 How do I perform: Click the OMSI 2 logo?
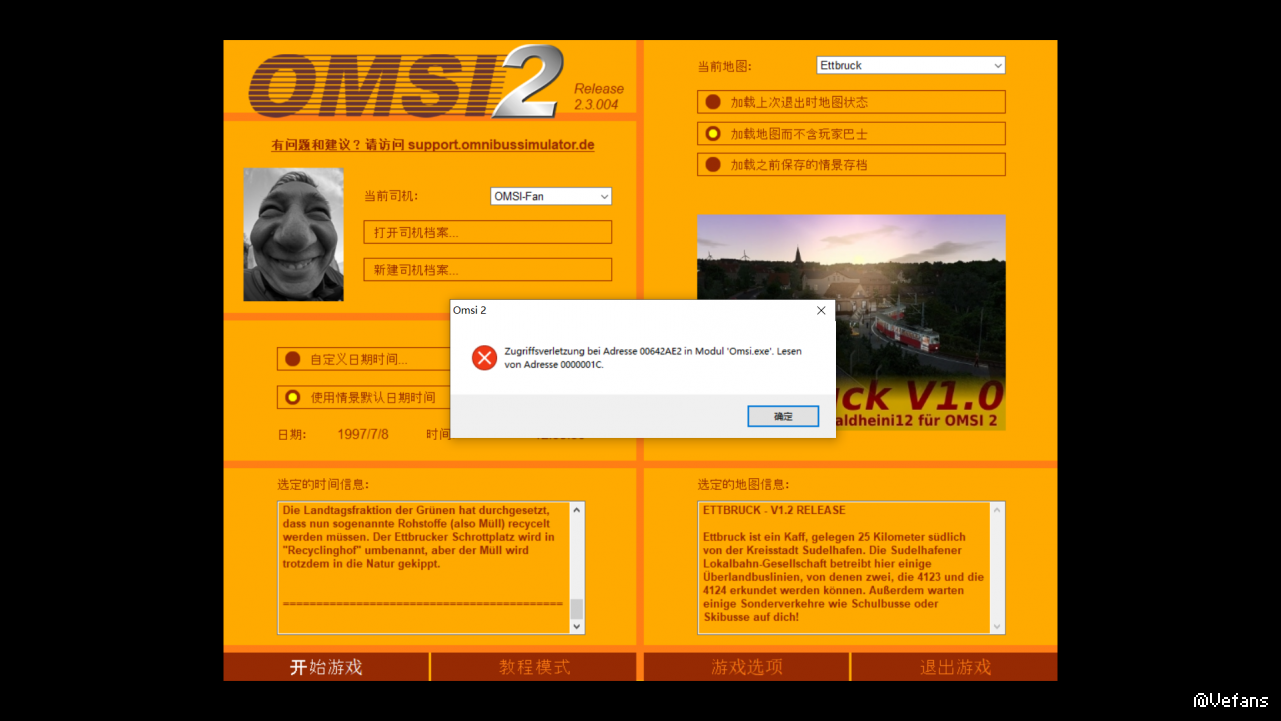[406, 82]
